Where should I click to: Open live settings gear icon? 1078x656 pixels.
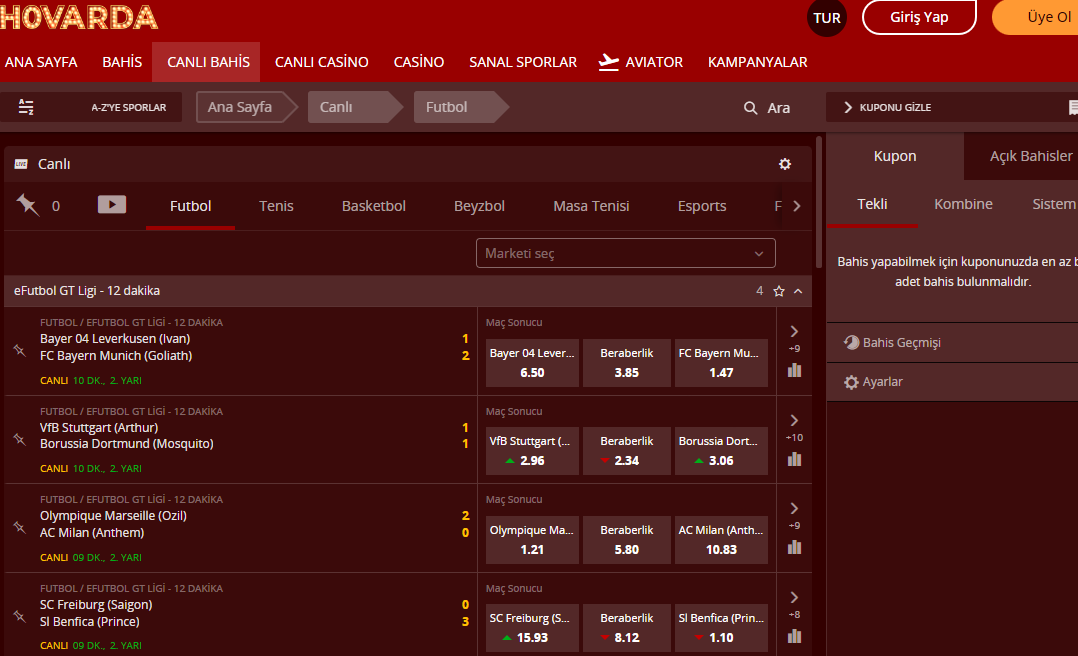(x=784, y=164)
